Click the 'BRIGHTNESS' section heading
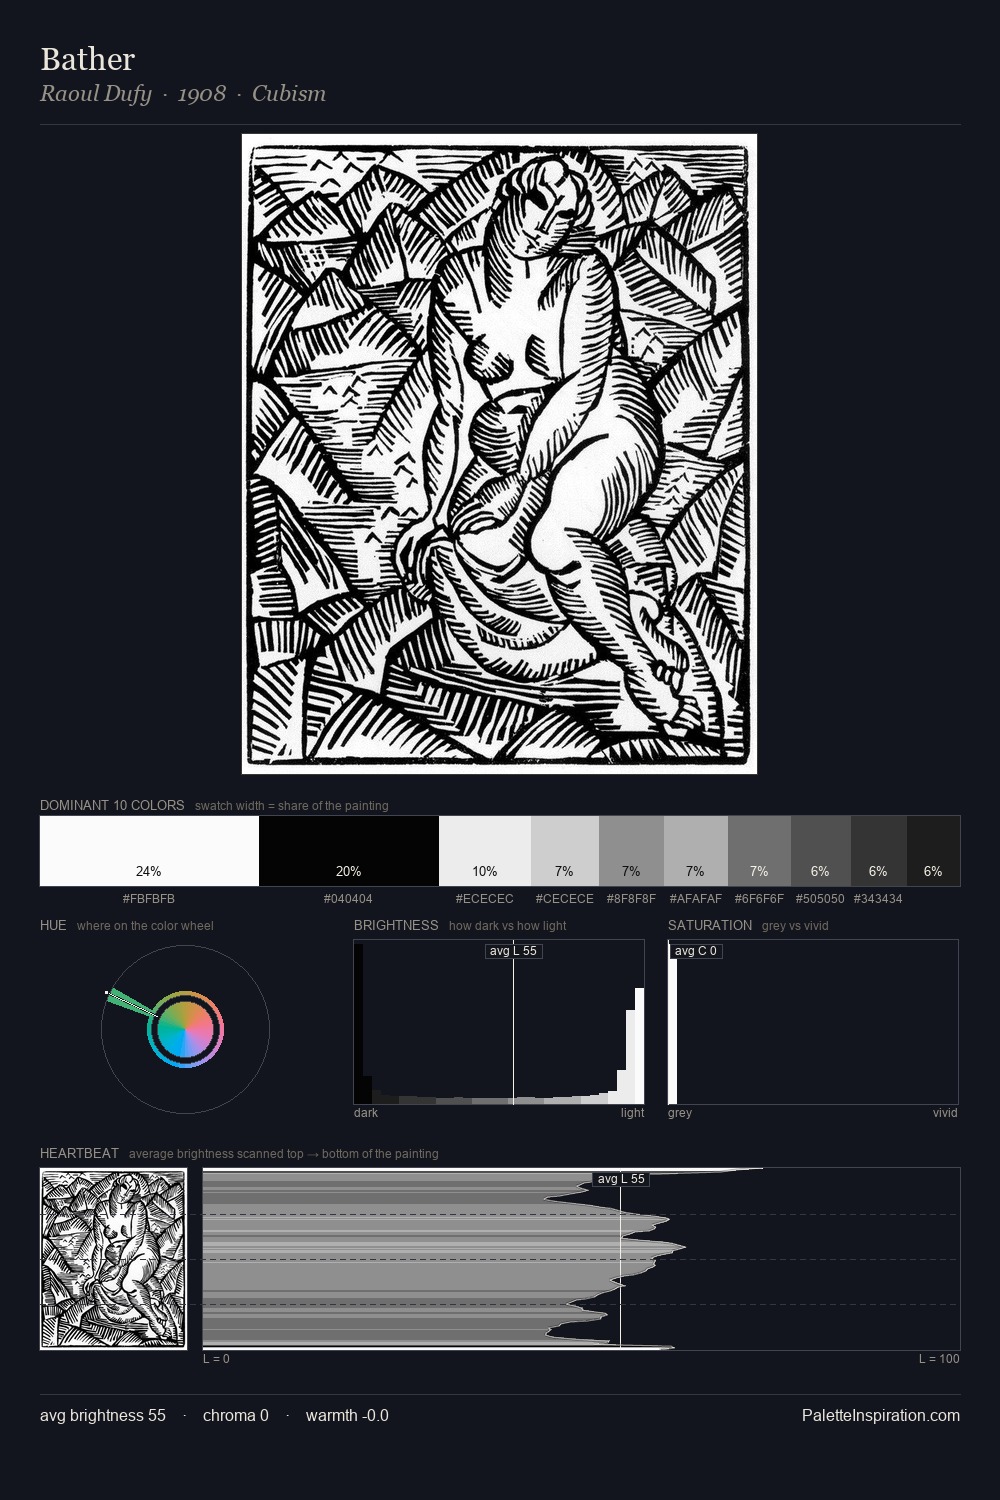The height and width of the screenshot is (1500, 1000). tap(396, 925)
